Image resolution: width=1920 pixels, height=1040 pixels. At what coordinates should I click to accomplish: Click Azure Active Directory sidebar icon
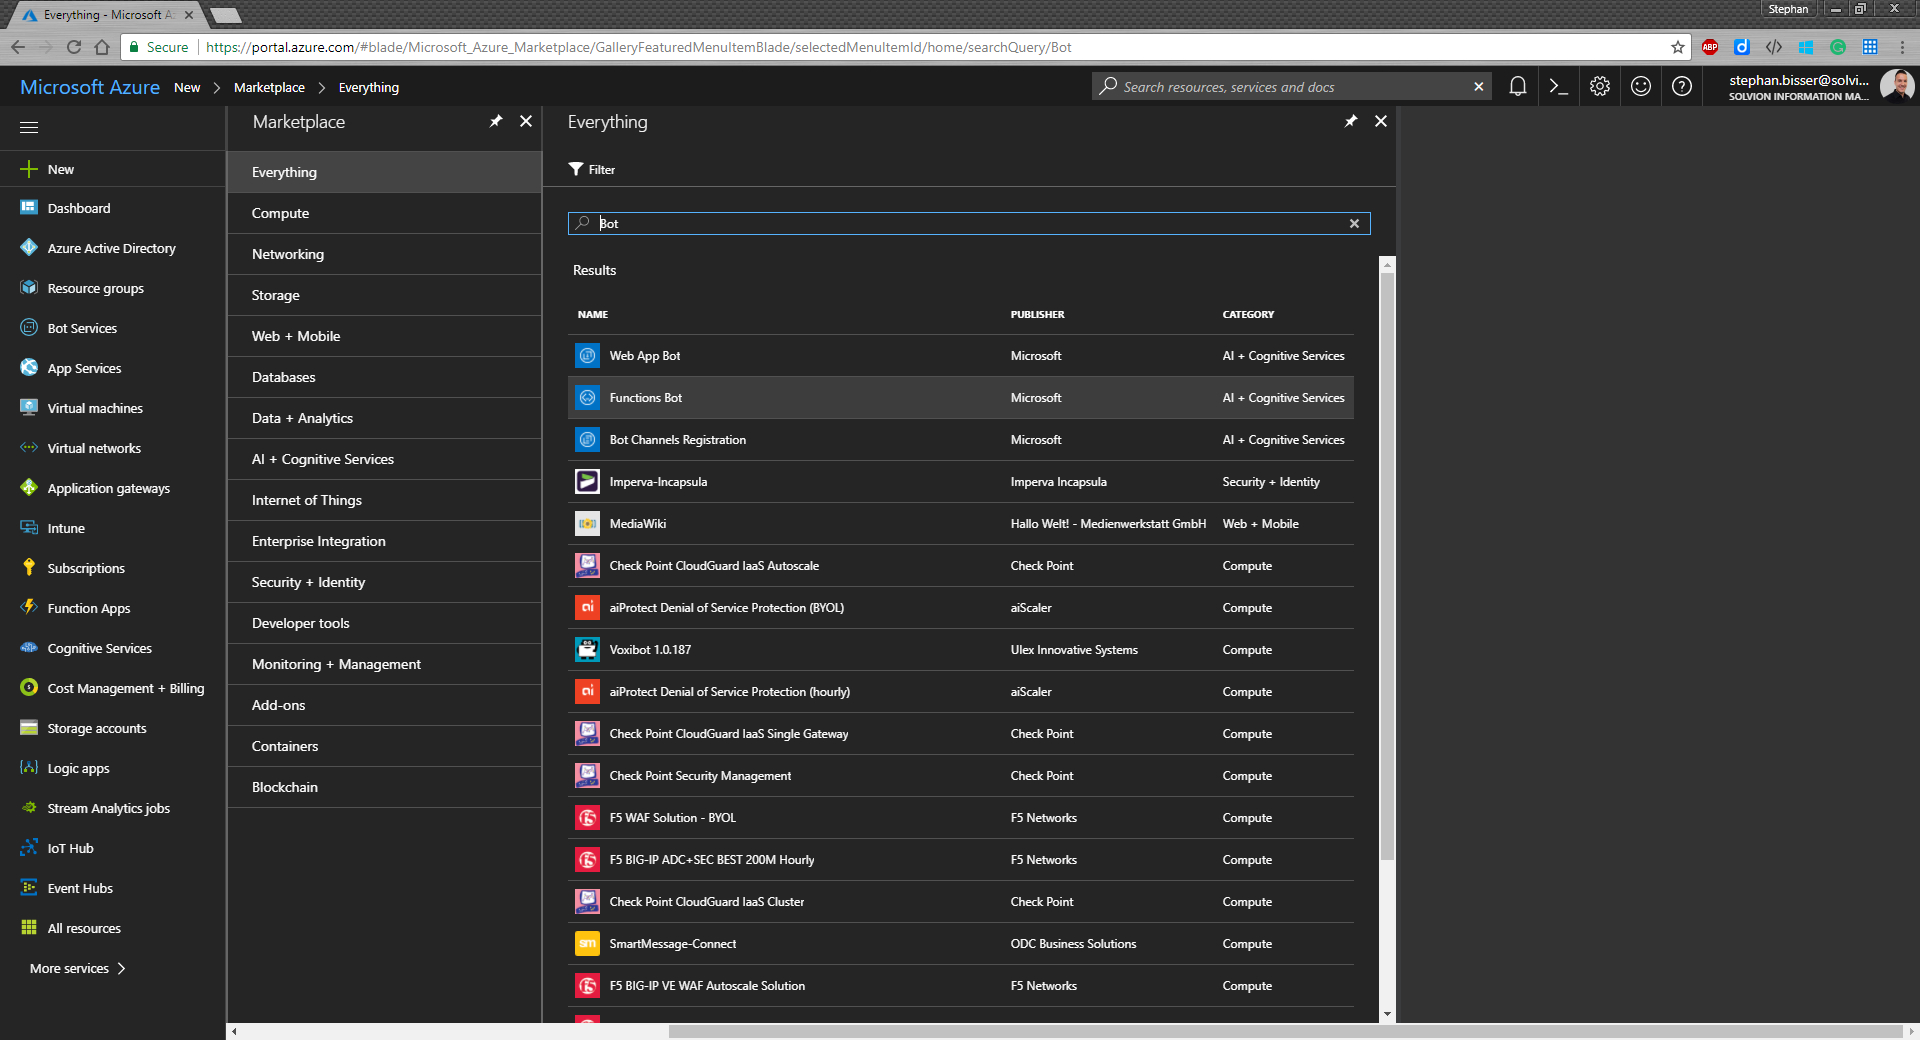29,247
